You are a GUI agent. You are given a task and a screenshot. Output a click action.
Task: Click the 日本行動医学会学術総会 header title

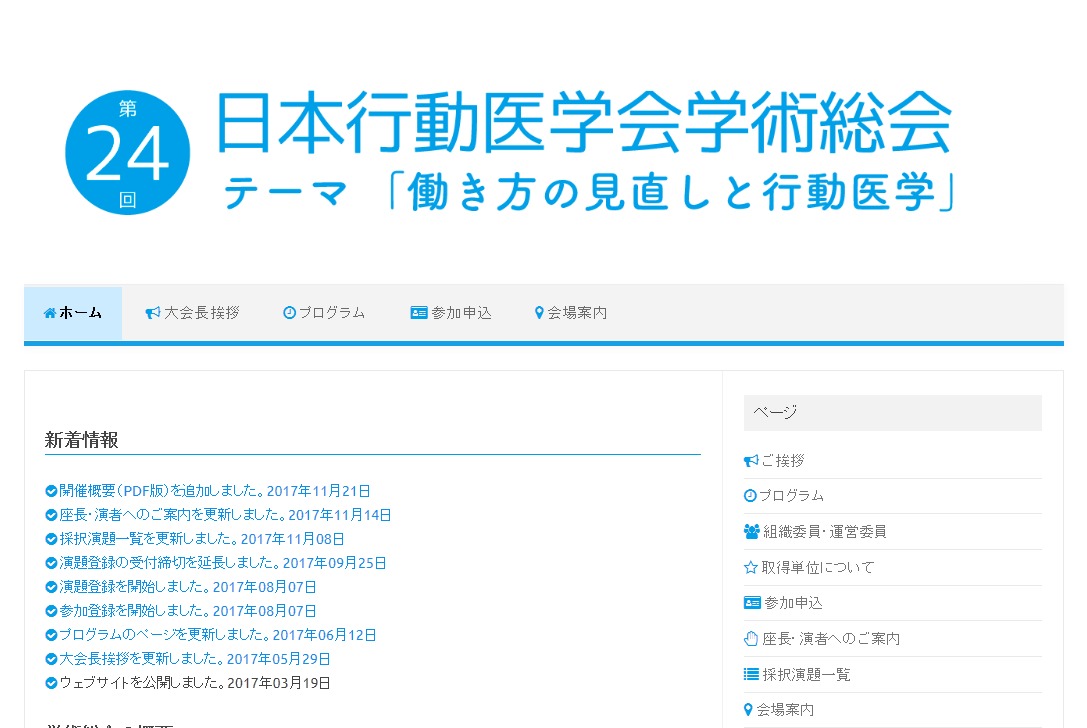(584, 122)
